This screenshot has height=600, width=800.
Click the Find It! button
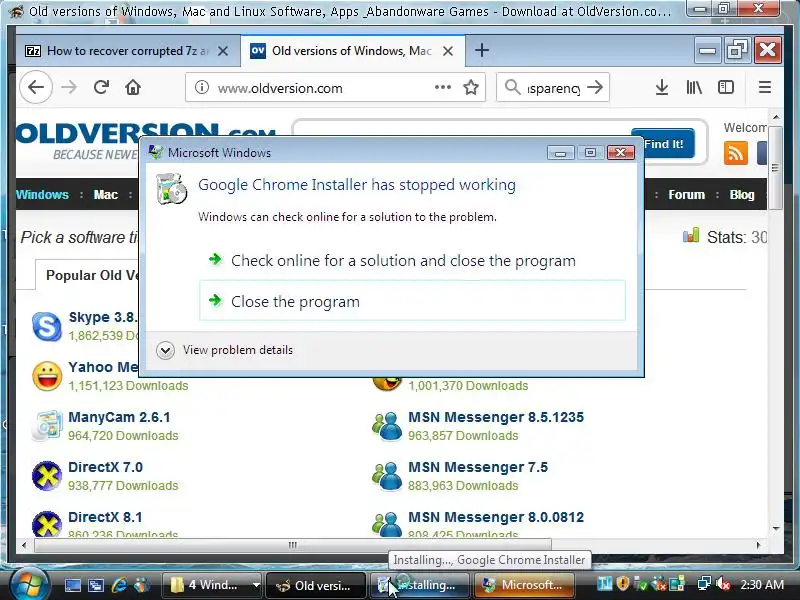pos(663,144)
